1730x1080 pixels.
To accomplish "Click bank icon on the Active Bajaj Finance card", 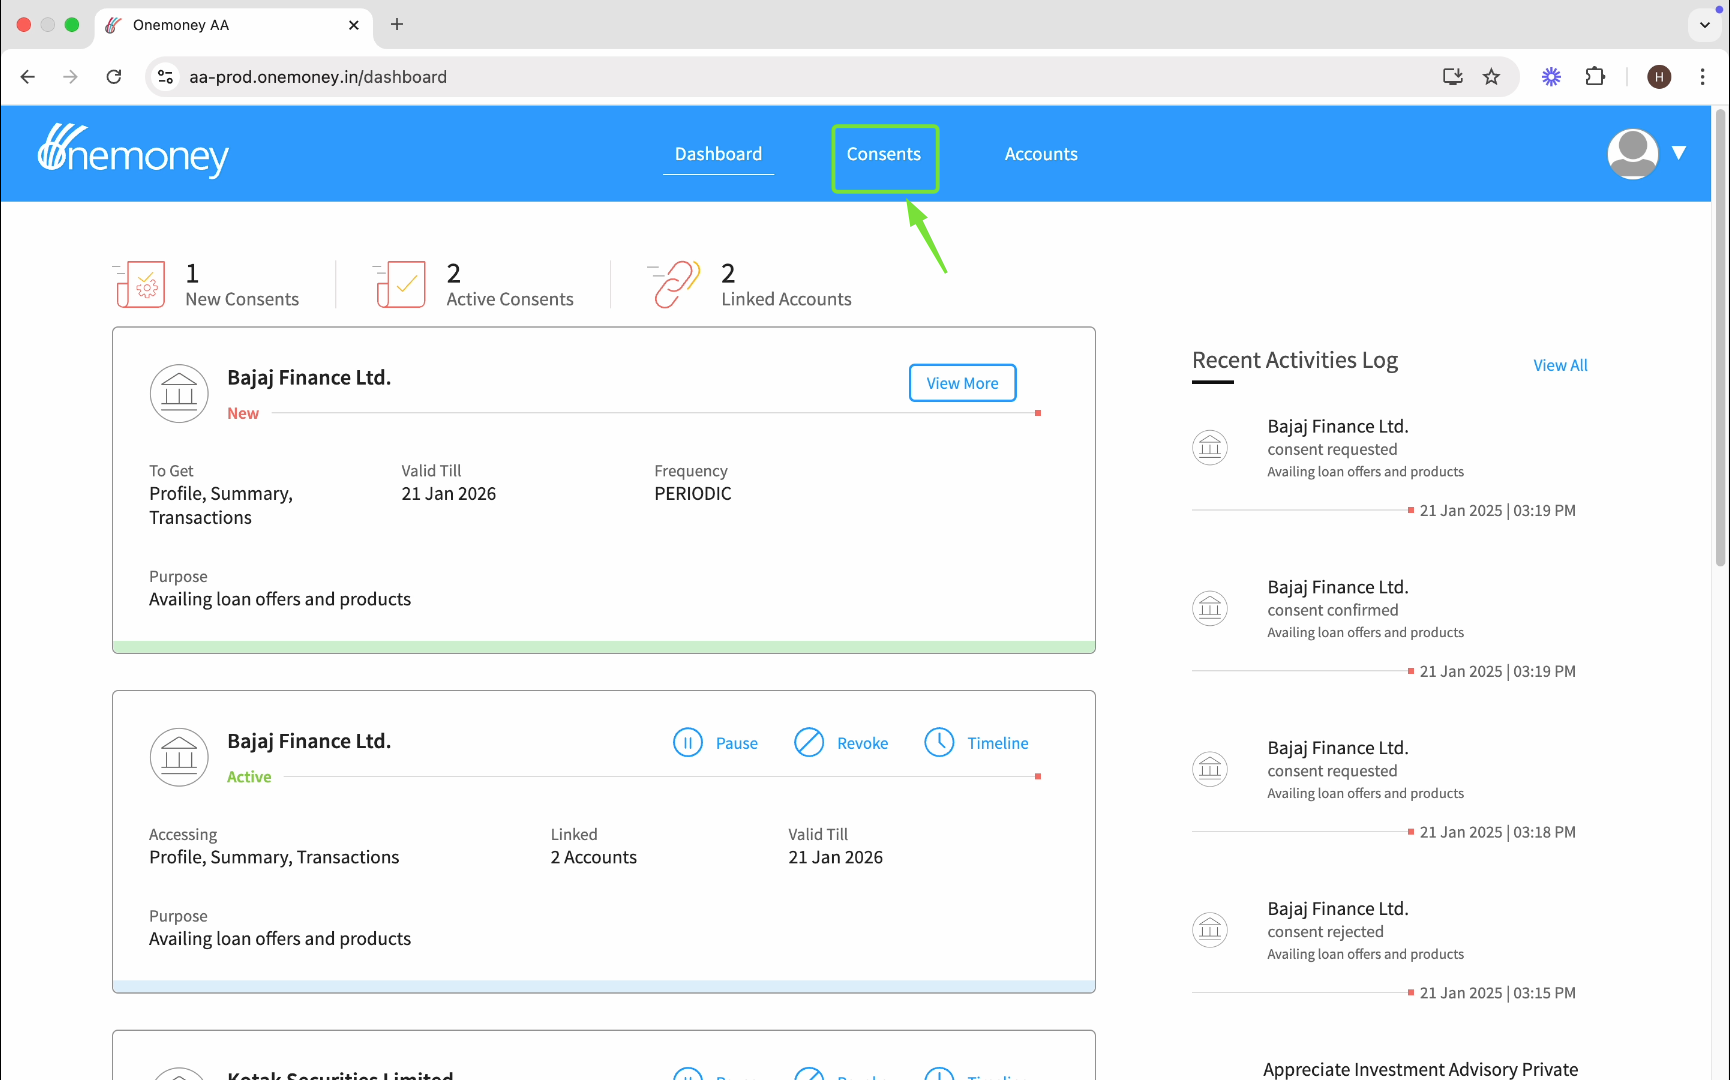I will click(x=179, y=757).
